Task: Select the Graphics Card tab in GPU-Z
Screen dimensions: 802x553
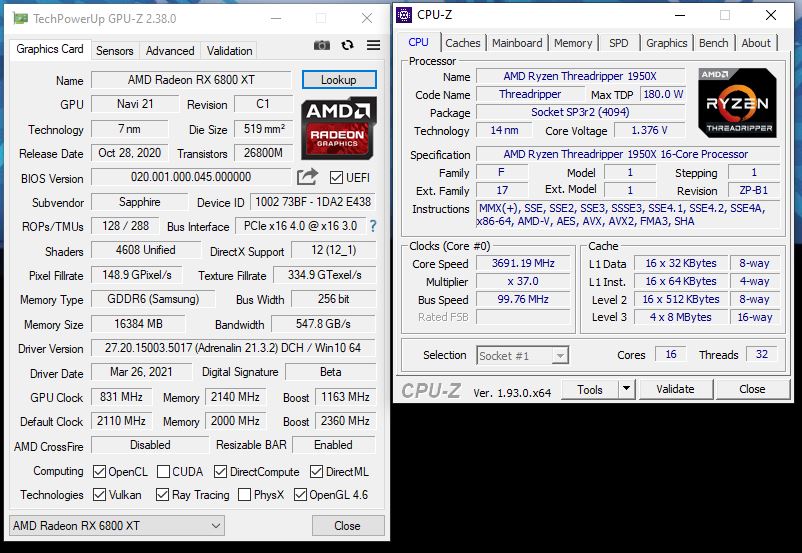Action: point(50,49)
